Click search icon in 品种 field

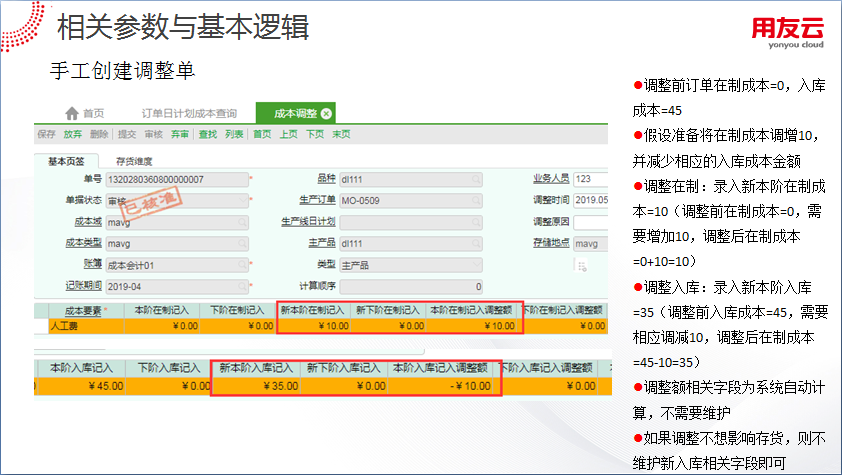[476, 180]
